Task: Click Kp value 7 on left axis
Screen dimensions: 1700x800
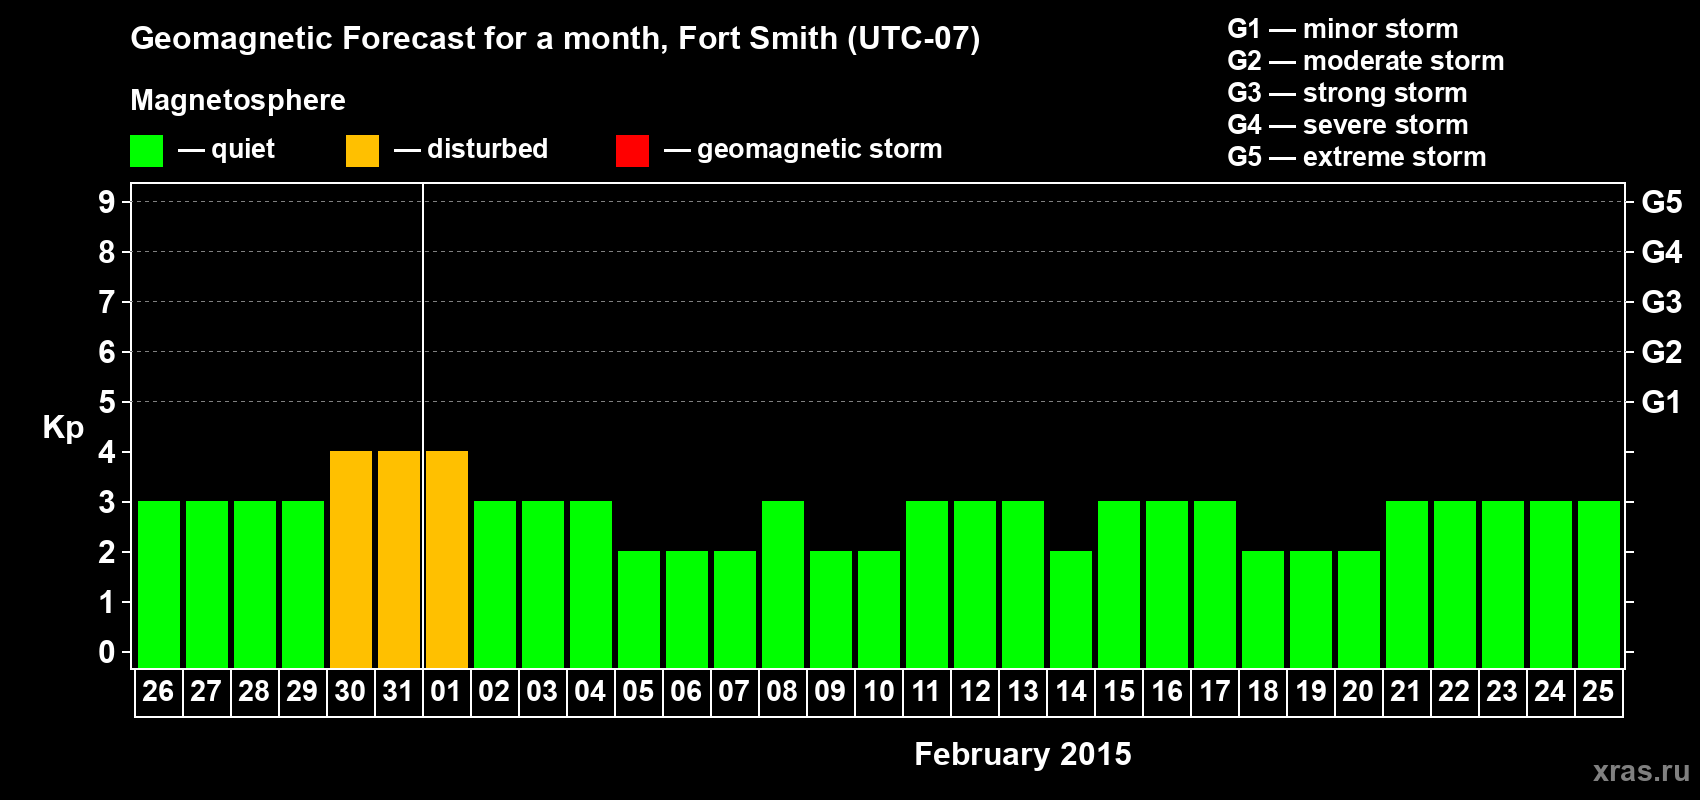Action: coord(107,302)
